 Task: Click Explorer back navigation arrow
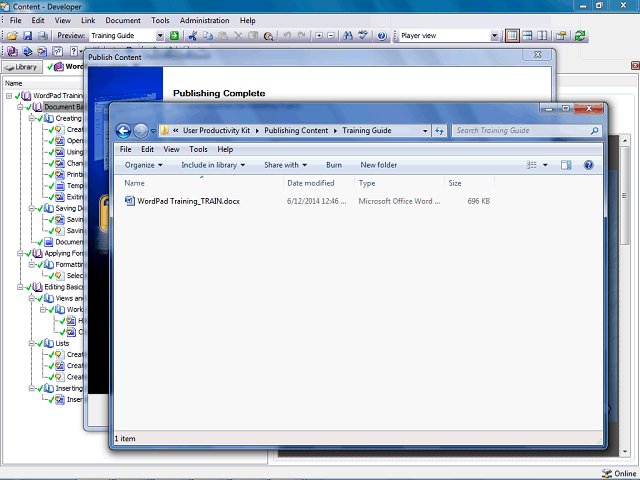[x=123, y=131]
